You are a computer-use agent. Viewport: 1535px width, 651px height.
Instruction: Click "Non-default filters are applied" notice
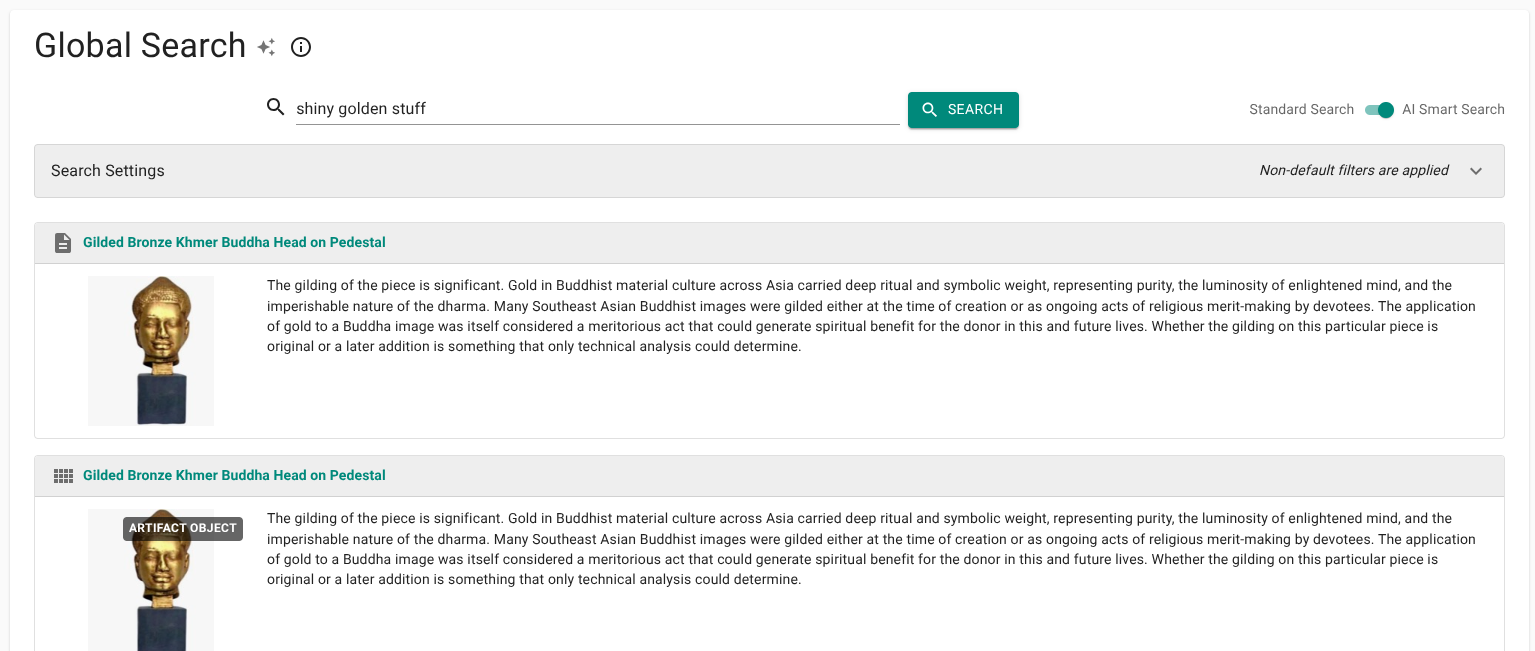tap(1354, 171)
